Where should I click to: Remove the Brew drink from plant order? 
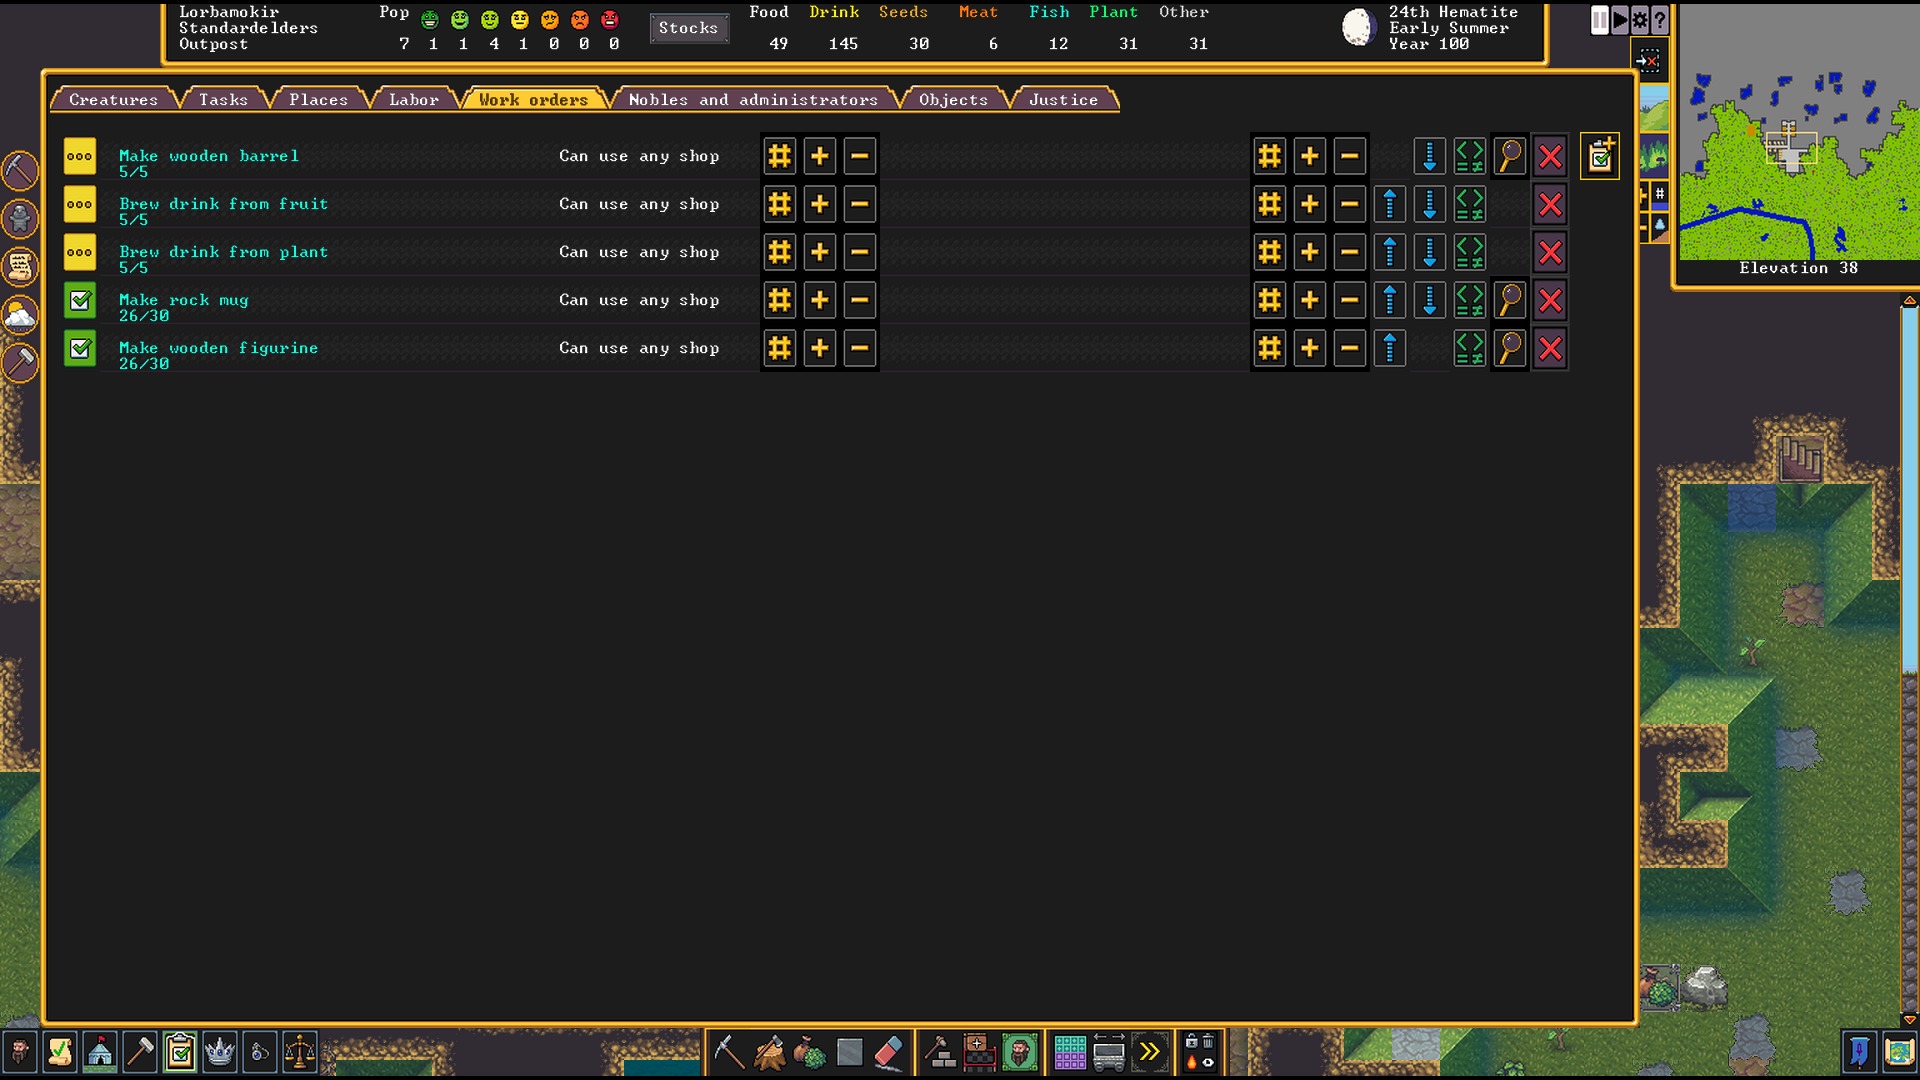(x=1550, y=252)
